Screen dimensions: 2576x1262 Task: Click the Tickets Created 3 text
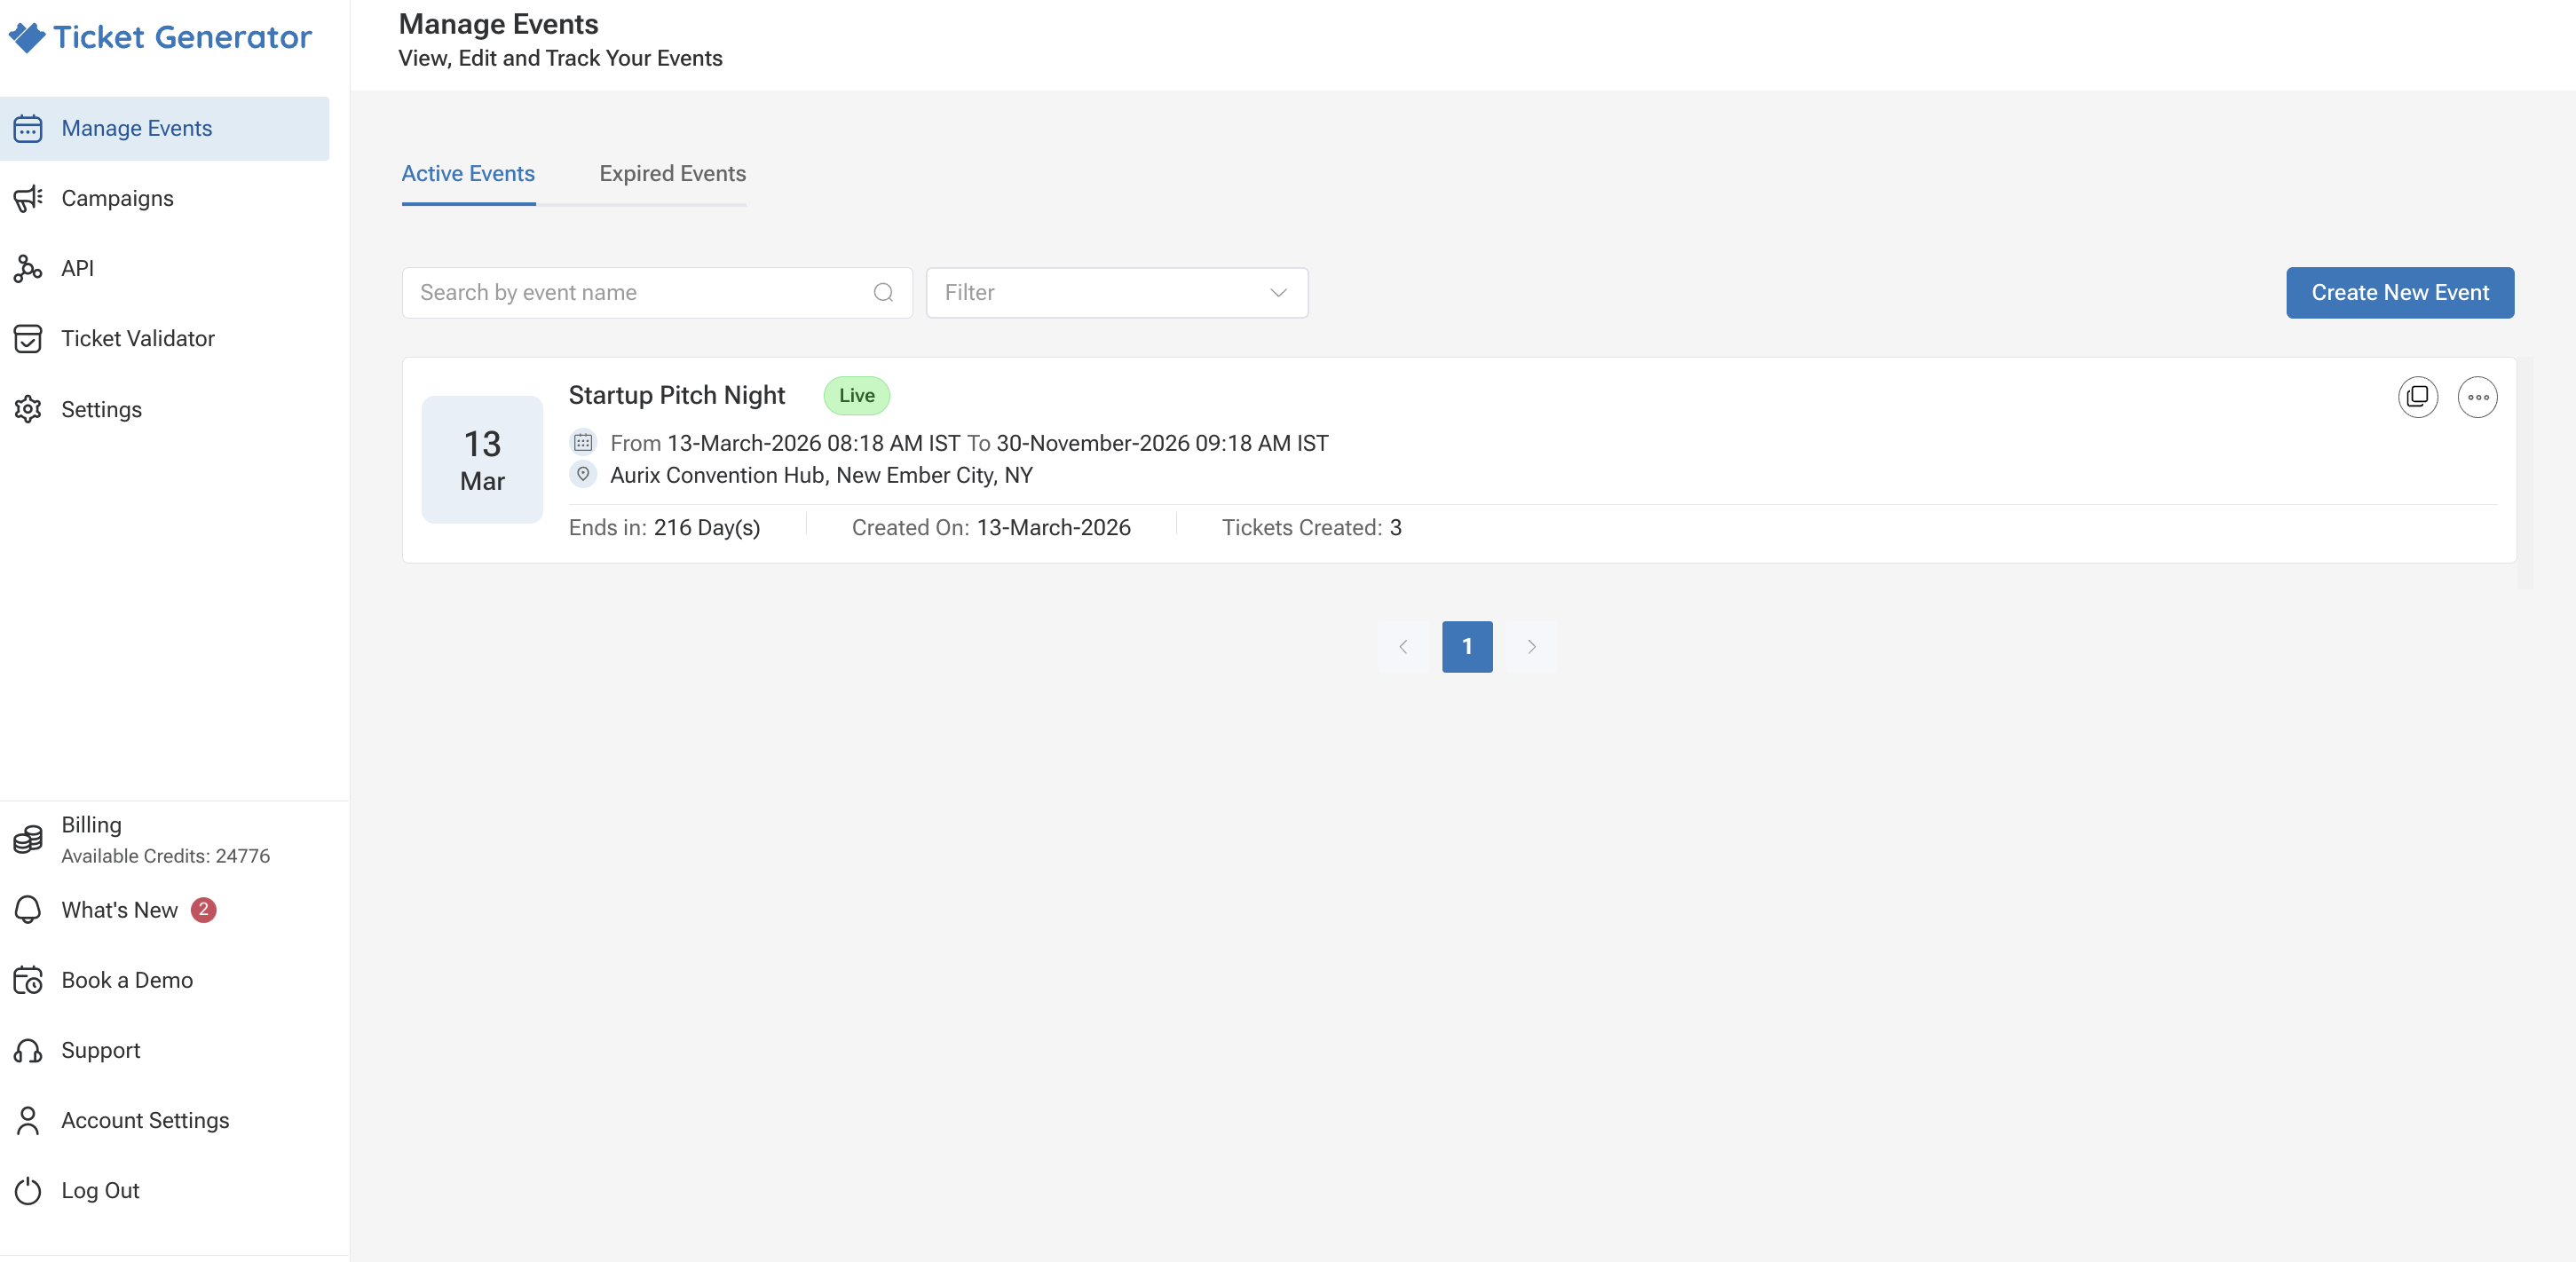(x=1311, y=527)
